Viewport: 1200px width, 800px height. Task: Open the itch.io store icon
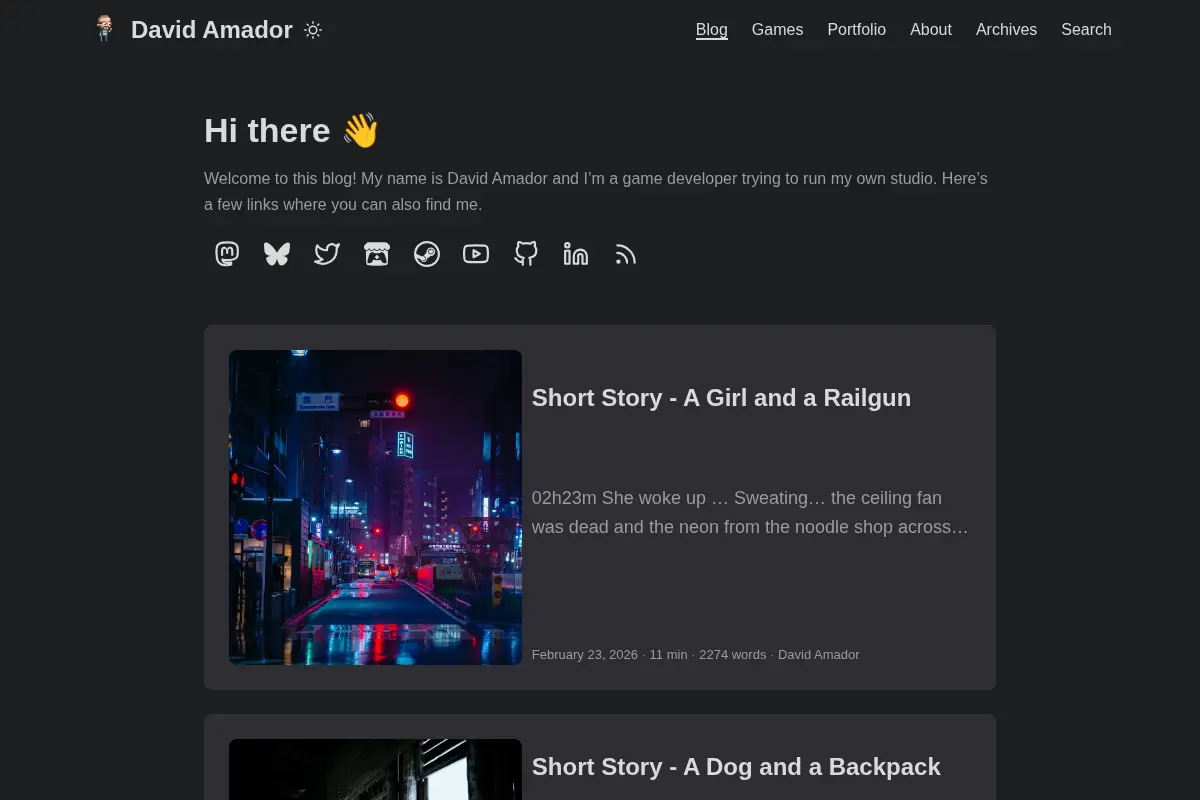377,254
